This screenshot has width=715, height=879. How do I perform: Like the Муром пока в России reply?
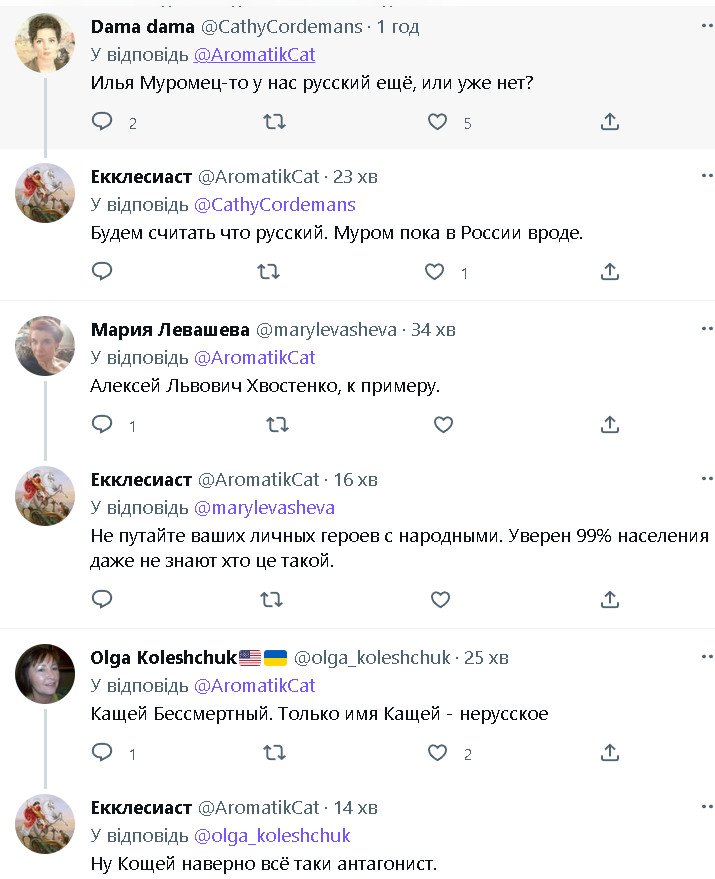coord(434,271)
